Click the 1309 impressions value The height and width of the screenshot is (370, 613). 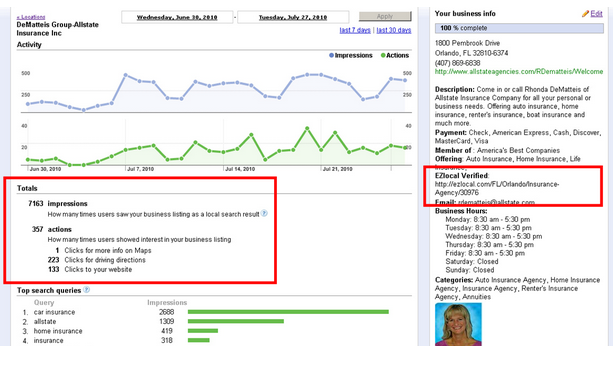[x=167, y=322]
